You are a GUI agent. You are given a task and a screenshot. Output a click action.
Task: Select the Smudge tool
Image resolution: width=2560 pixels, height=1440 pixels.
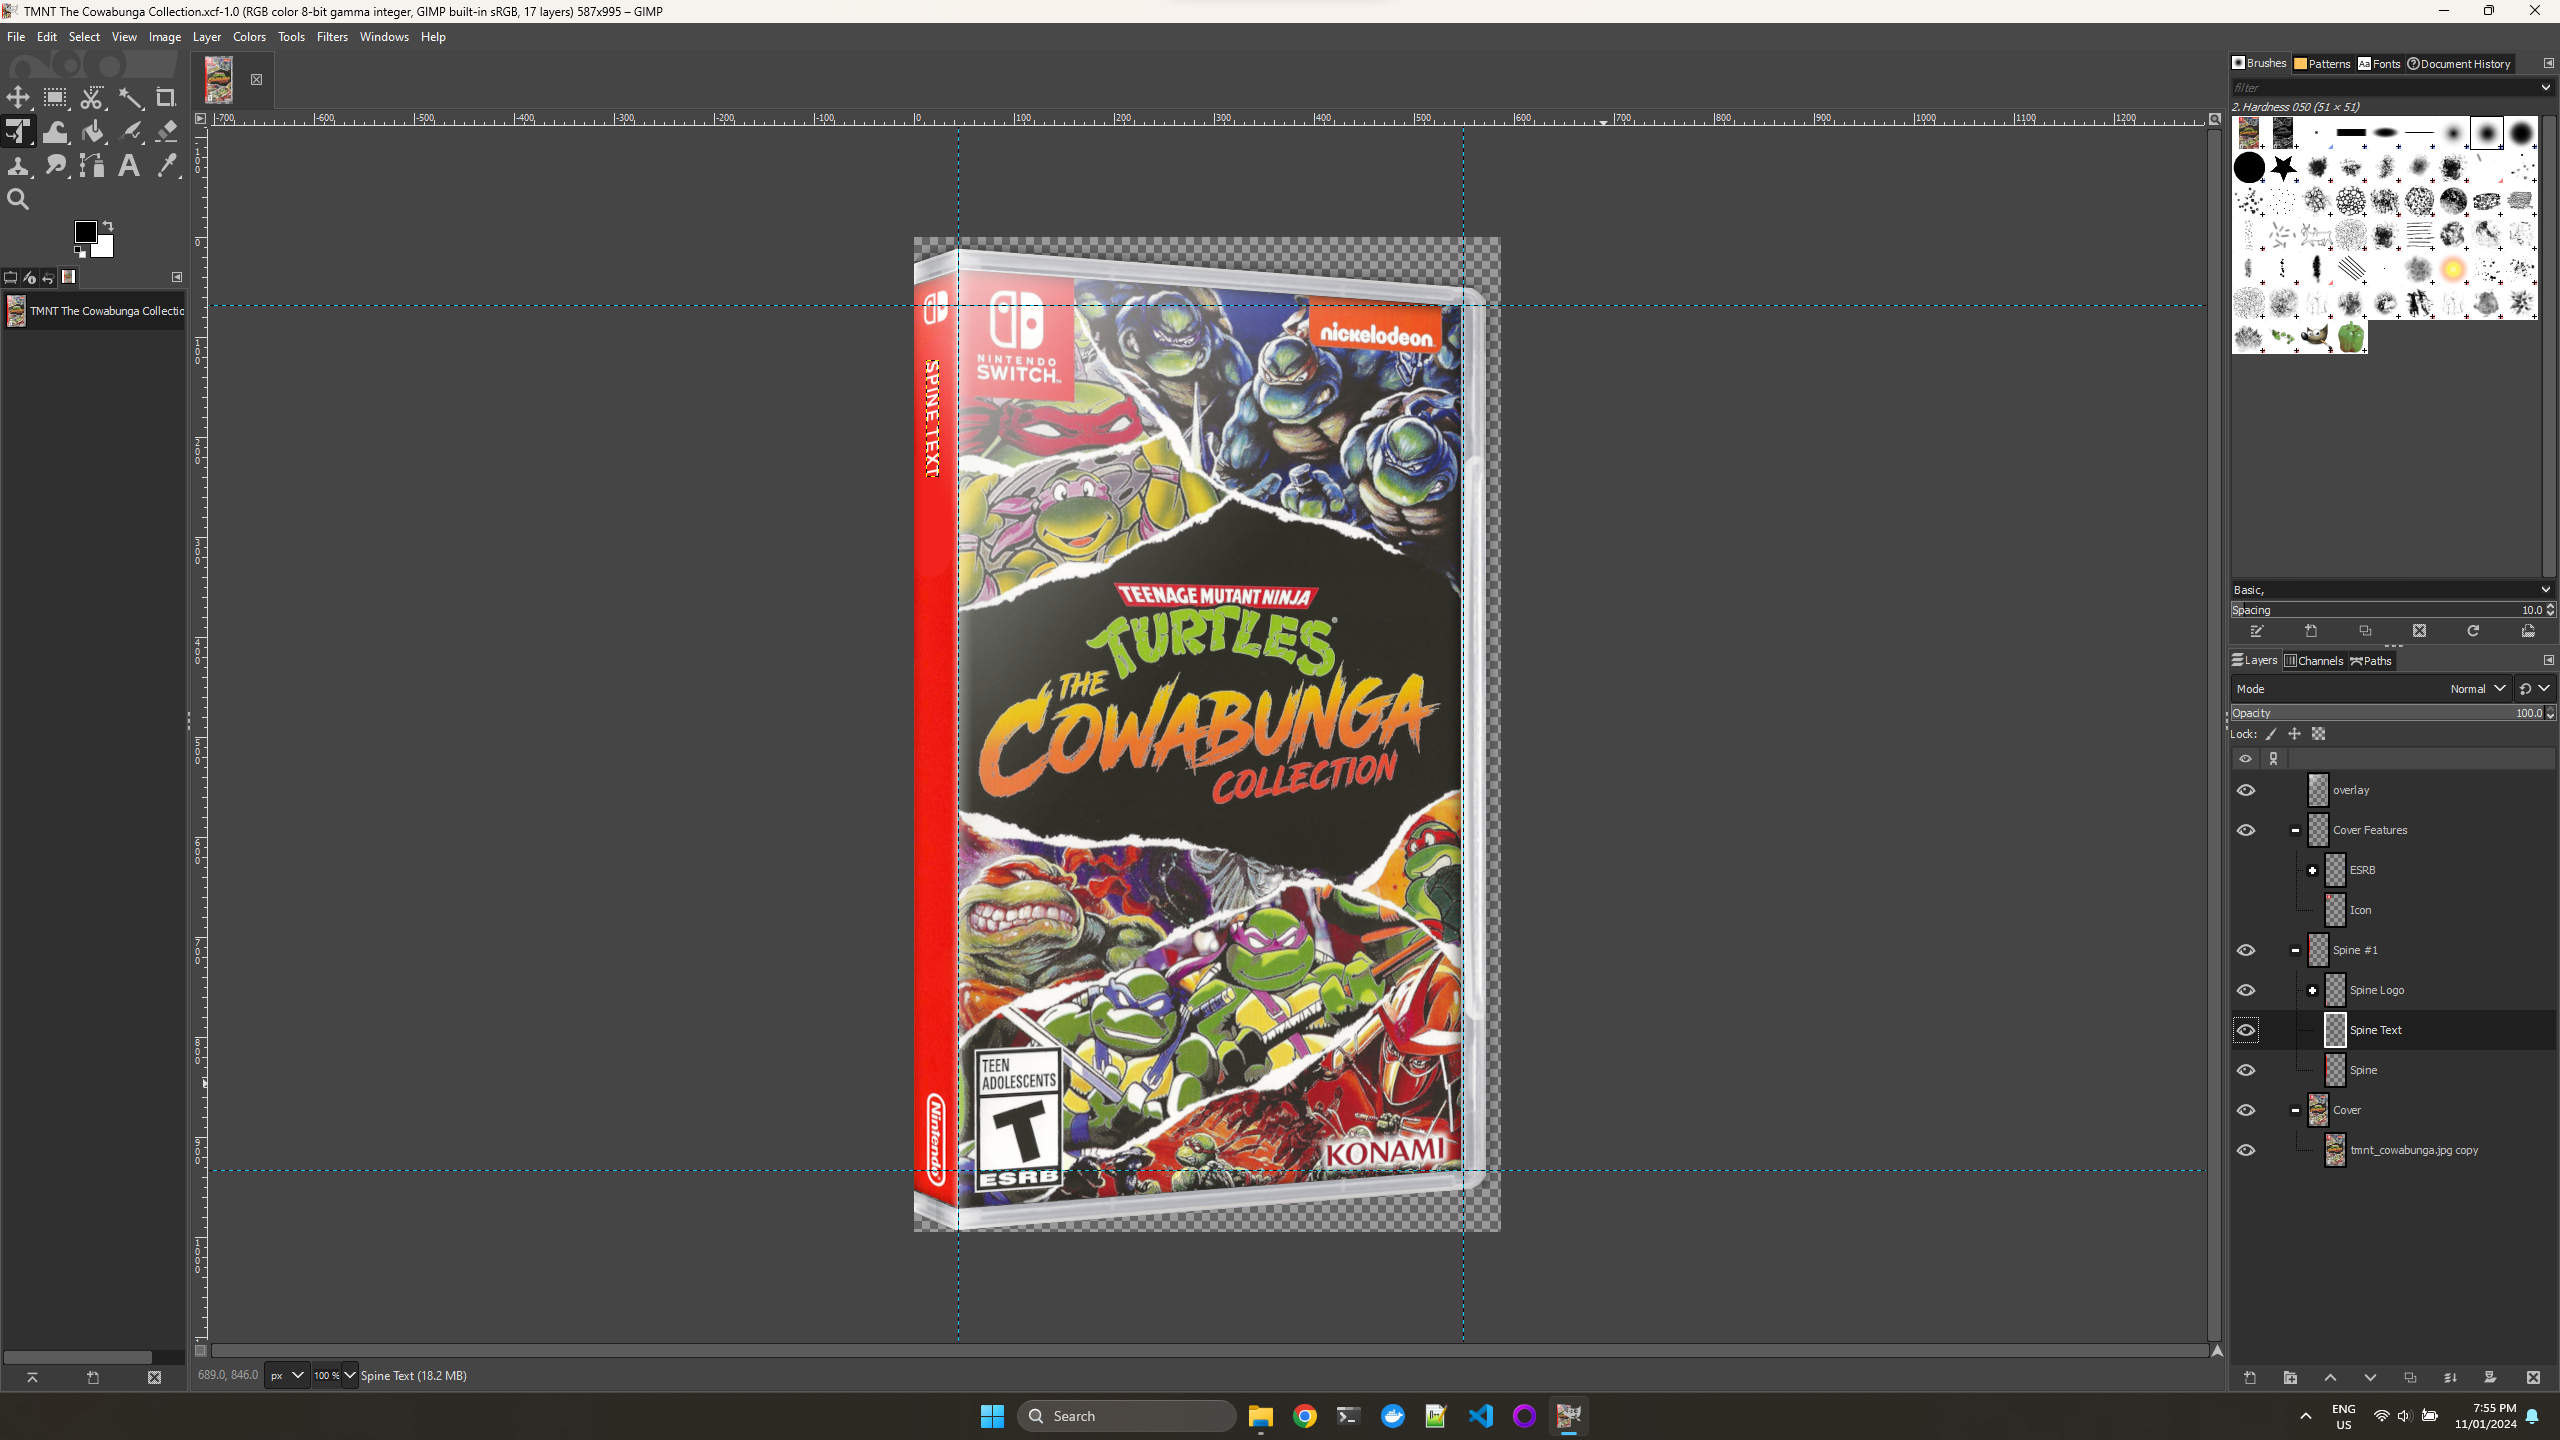[55, 166]
